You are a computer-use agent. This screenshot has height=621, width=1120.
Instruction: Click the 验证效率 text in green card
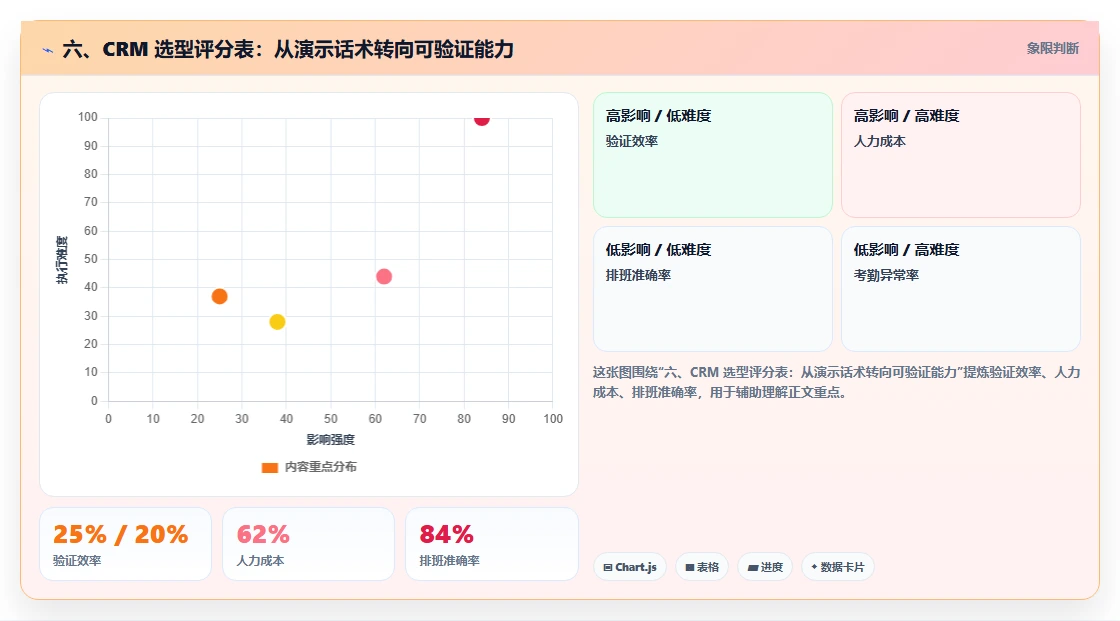[631, 141]
